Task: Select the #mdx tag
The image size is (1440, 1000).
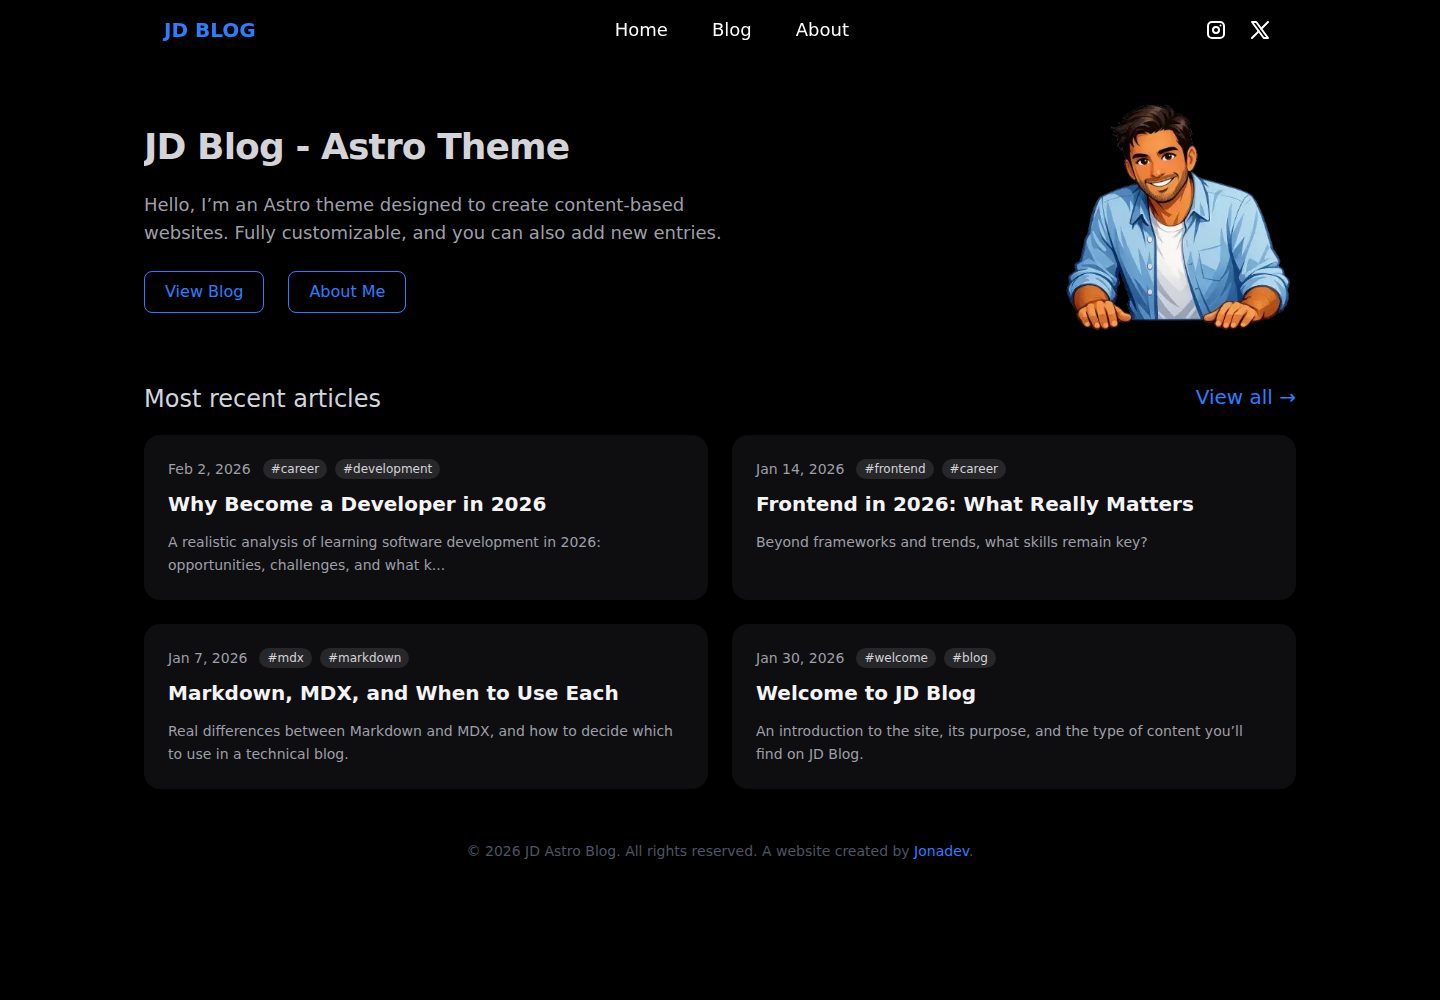Action: tap(286, 658)
